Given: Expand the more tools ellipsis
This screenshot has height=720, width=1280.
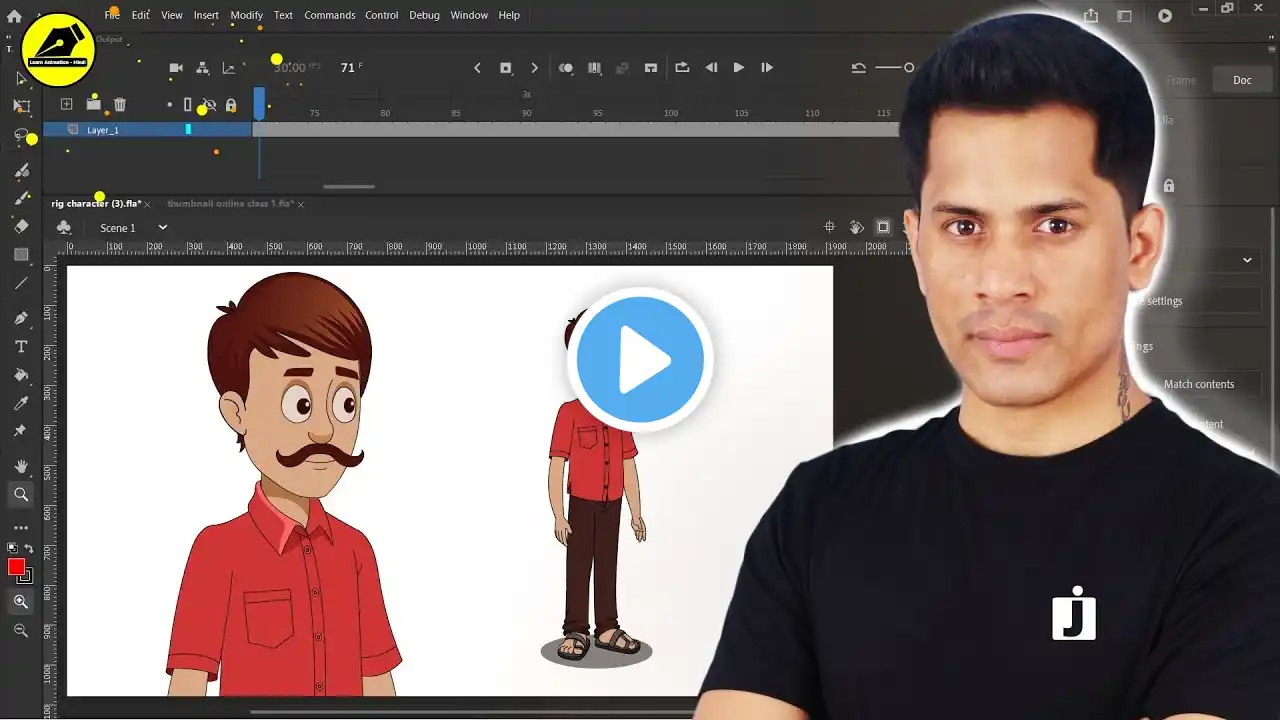Looking at the screenshot, I should point(21,528).
